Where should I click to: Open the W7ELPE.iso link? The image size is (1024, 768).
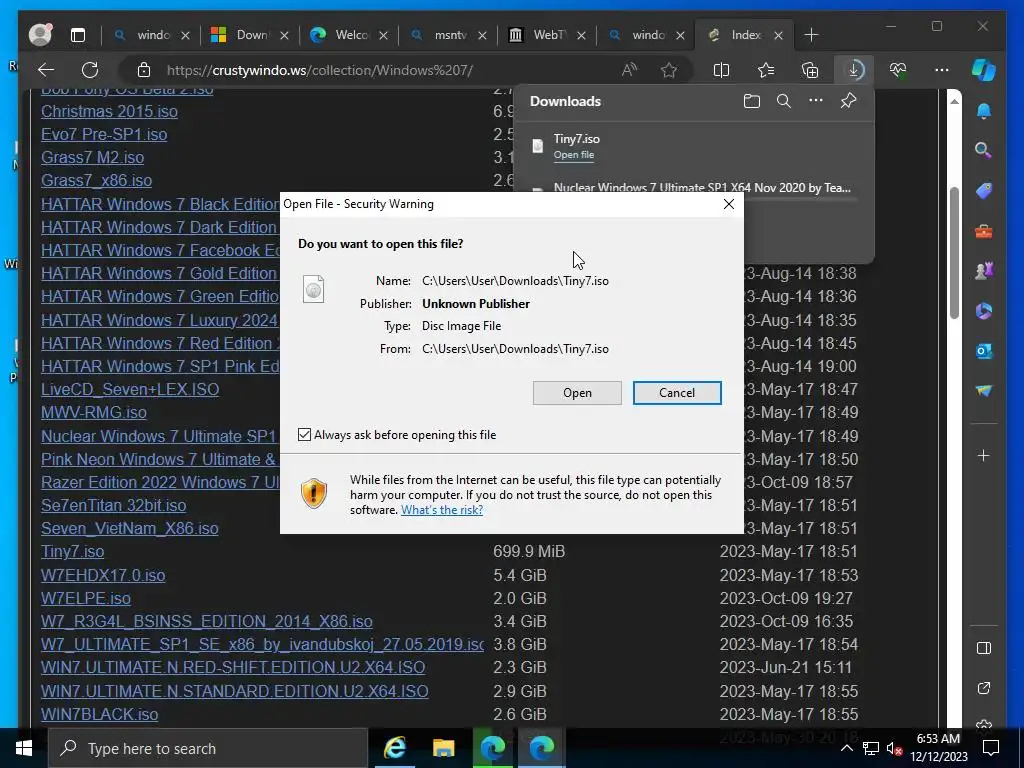click(86, 598)
